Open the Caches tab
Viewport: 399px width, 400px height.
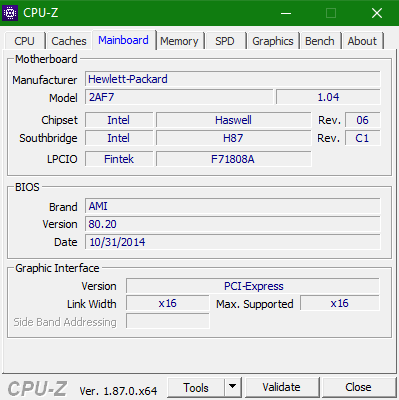[x=69, y=41]
